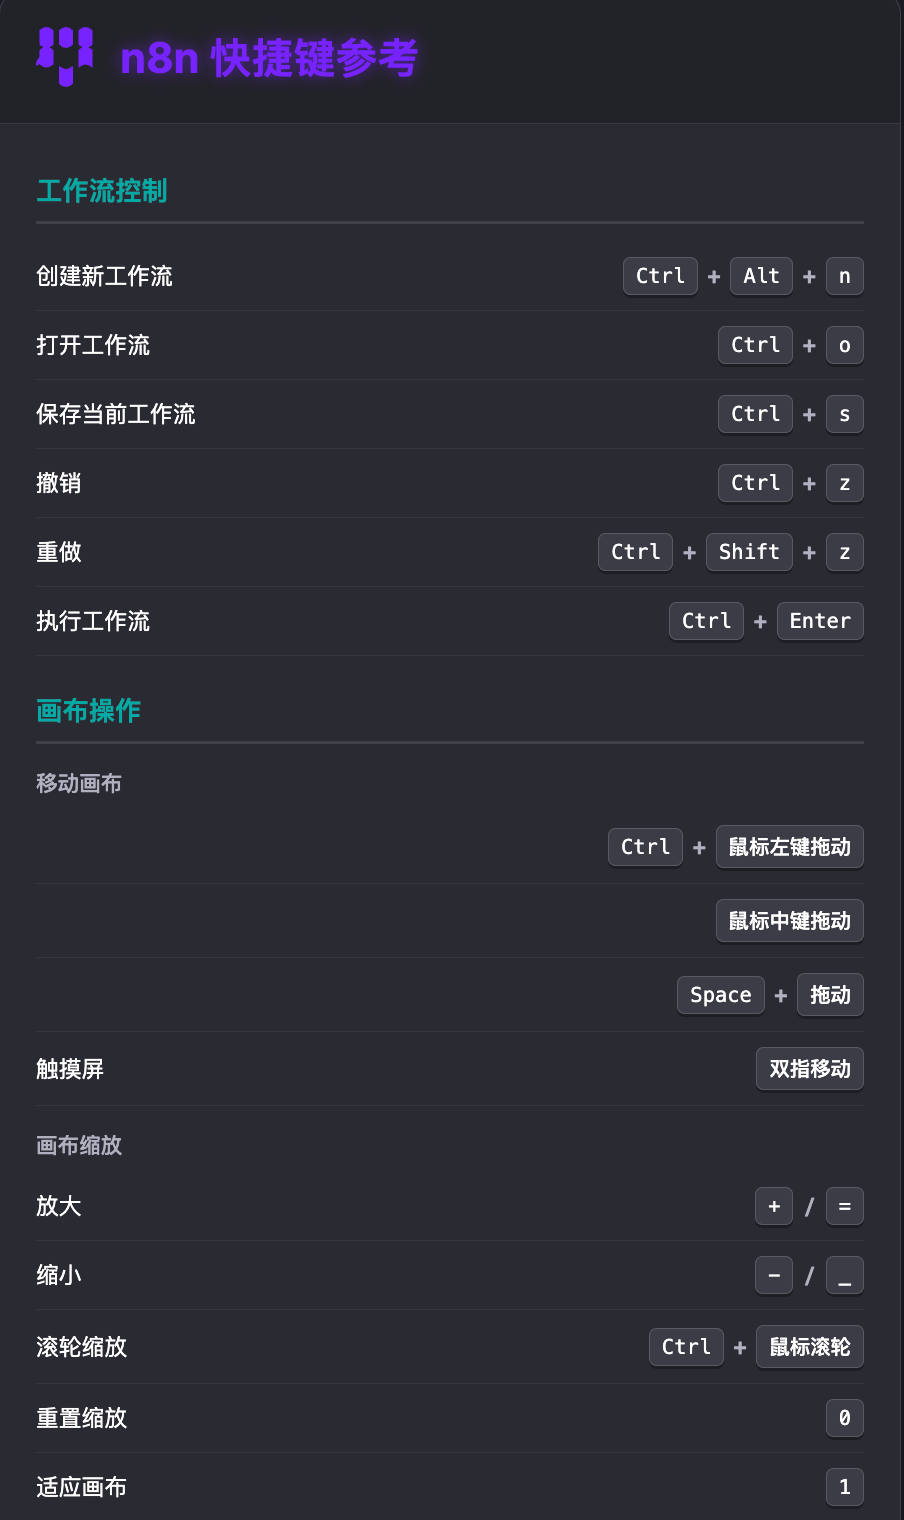Screen dimensions: 904x1520
Task: Click the Shift key in 重做 row
Action: pyautogui.click(x=749, y=552)
